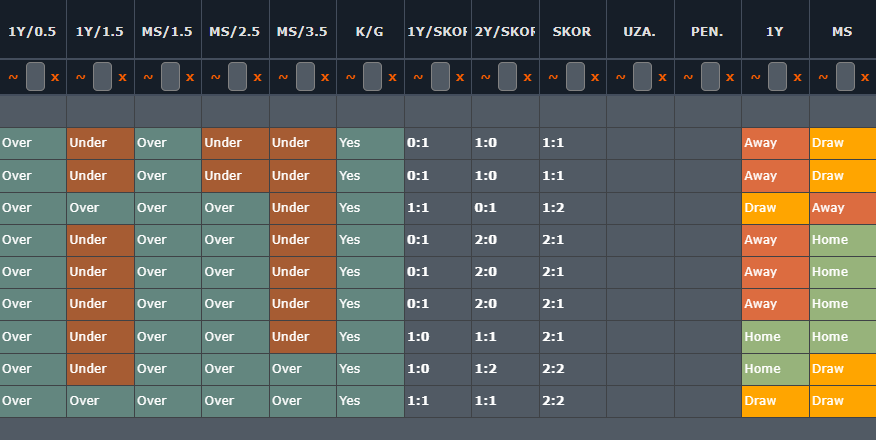Click the tilde icon in the 1Y/1.5 column

click(80, 77)
